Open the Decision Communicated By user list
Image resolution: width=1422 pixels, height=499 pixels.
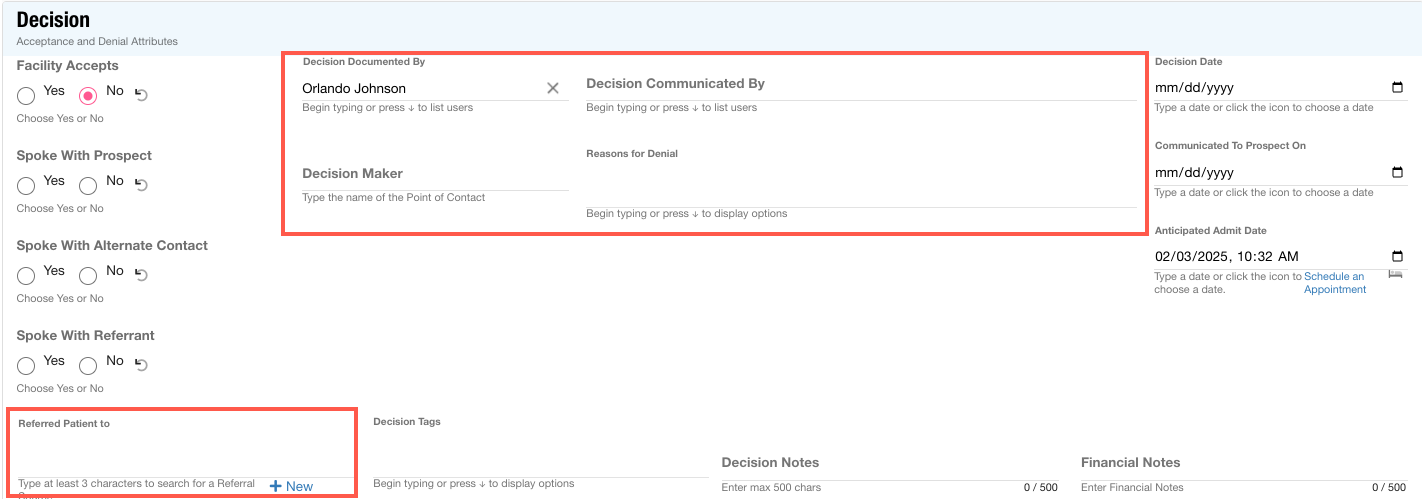(x=860, y=85)
